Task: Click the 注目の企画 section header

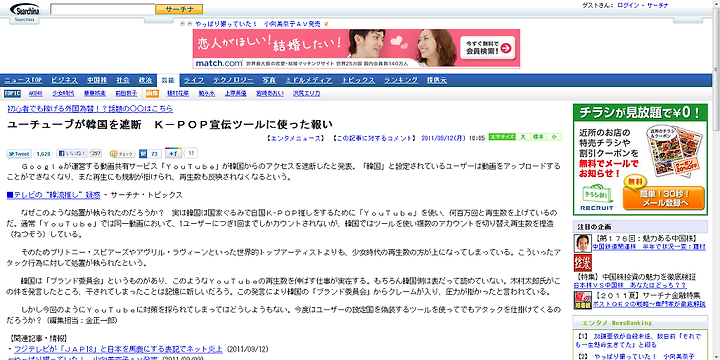Action: (640, 227)
